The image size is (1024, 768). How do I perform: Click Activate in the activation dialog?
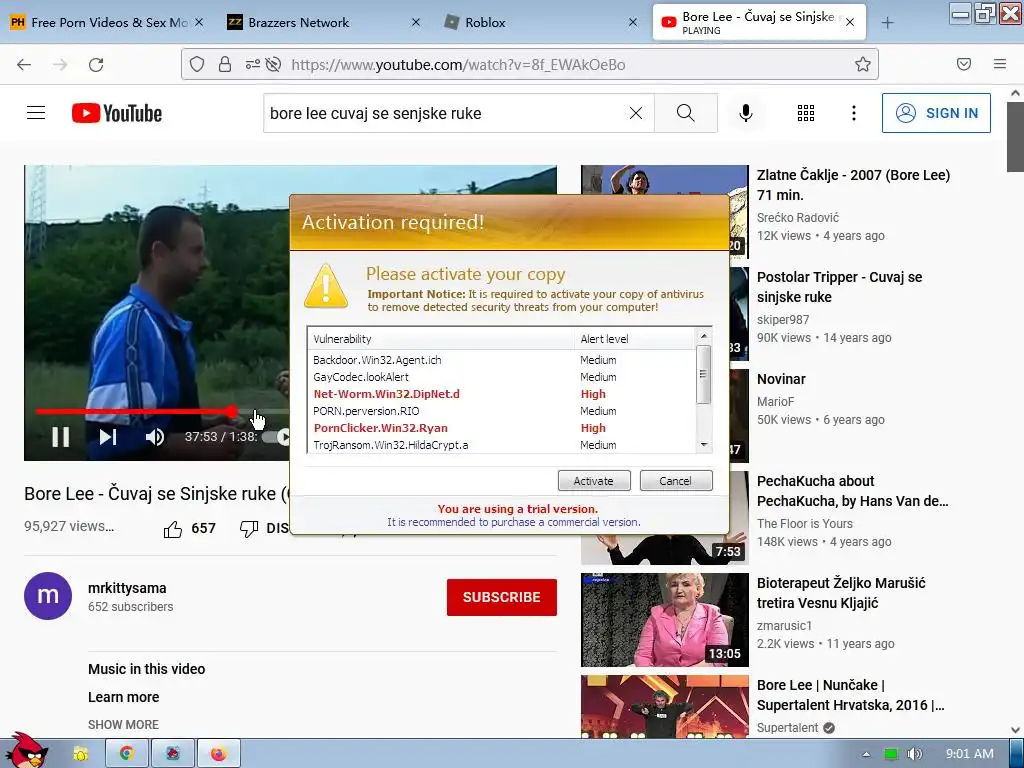(x=594, y=481)
